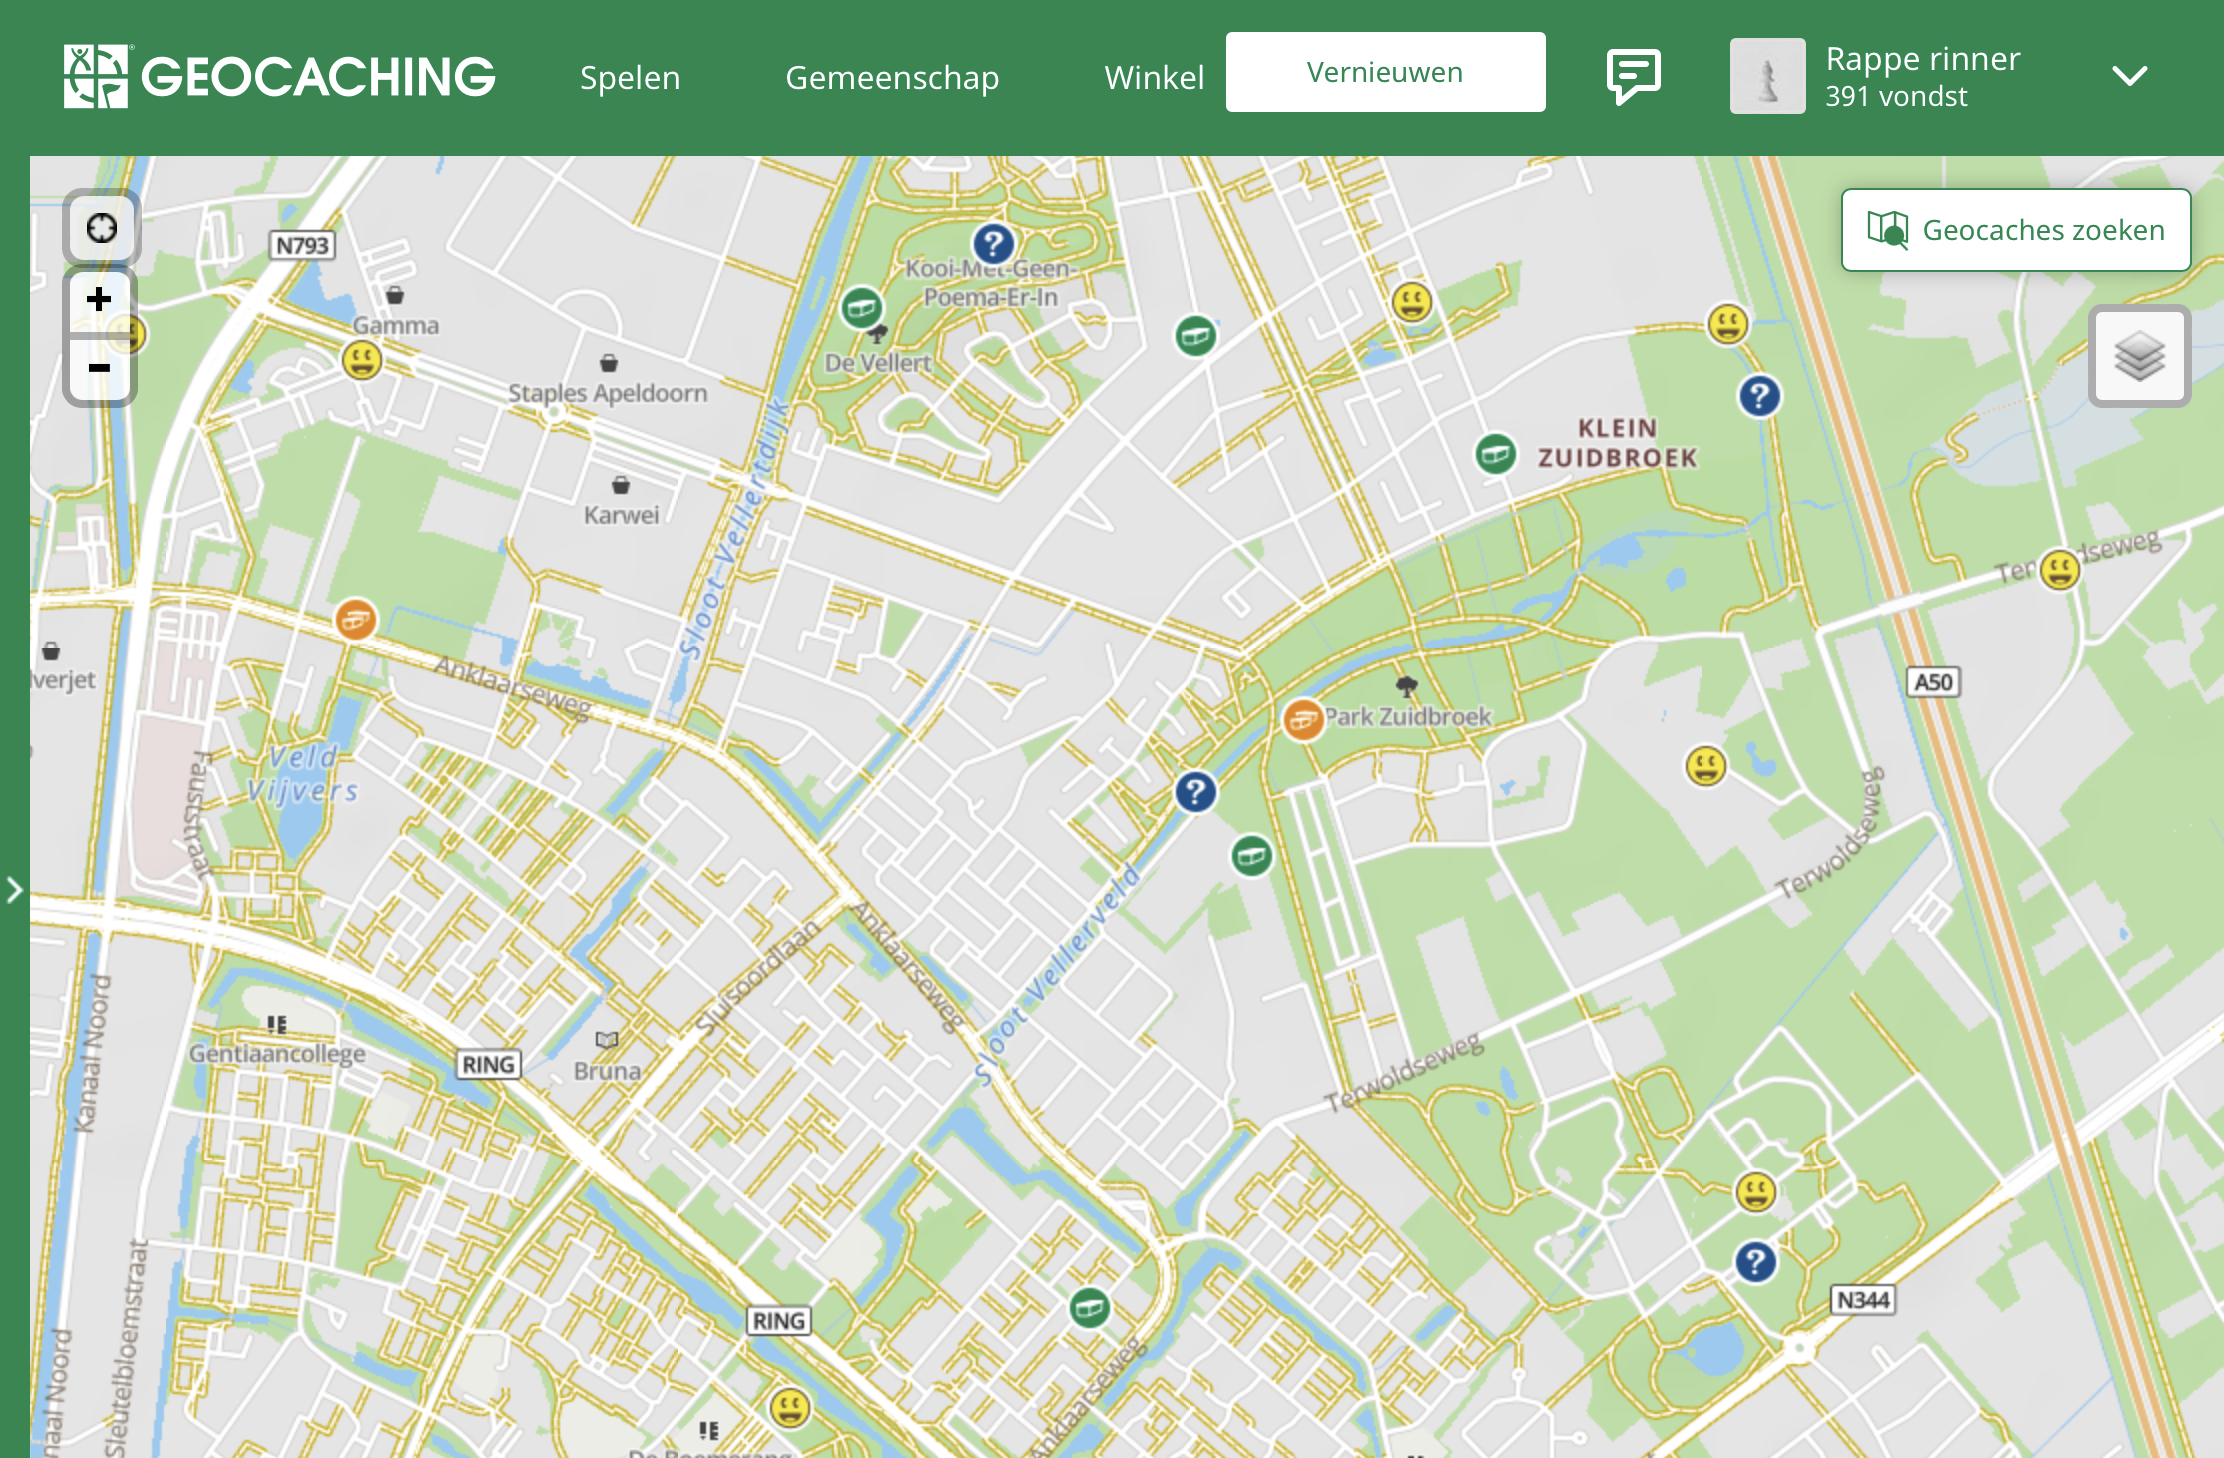
Task: Click the Park Zuidbroek label
Action: point(1408,717)
